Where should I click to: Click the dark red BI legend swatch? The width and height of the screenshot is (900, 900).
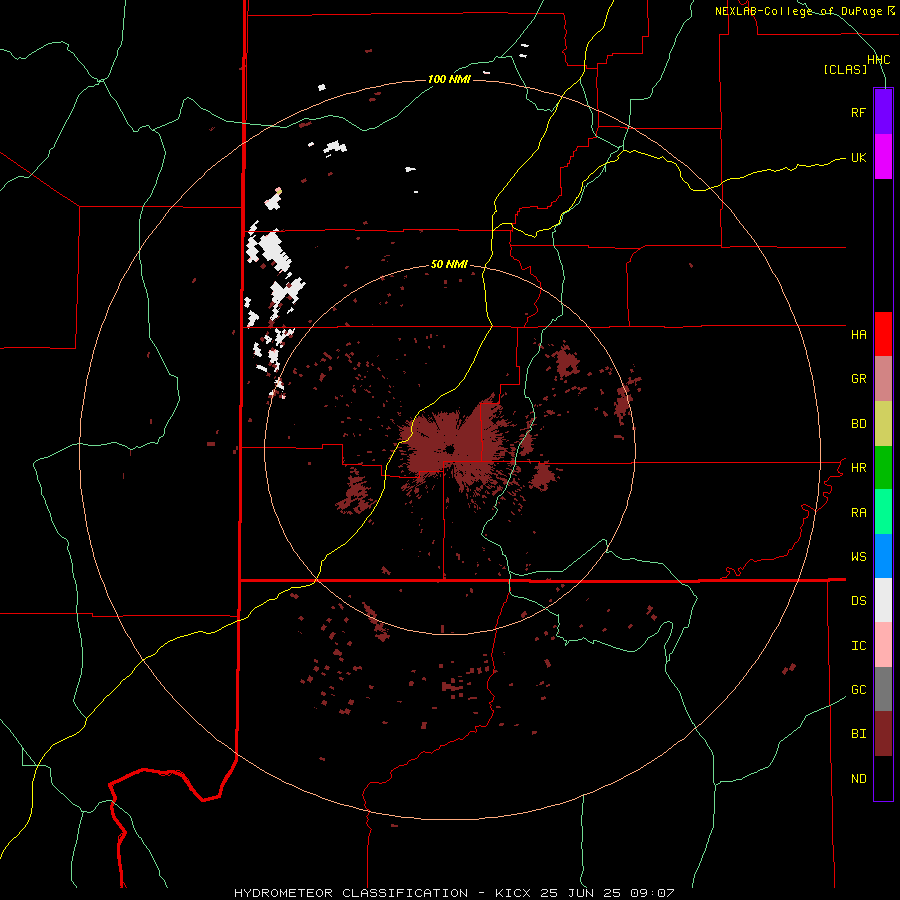point(883,734)
